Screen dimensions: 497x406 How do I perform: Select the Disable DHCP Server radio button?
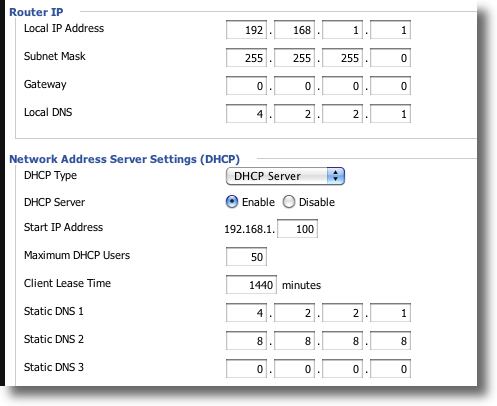pyautogui.click(x=289, y=202)
